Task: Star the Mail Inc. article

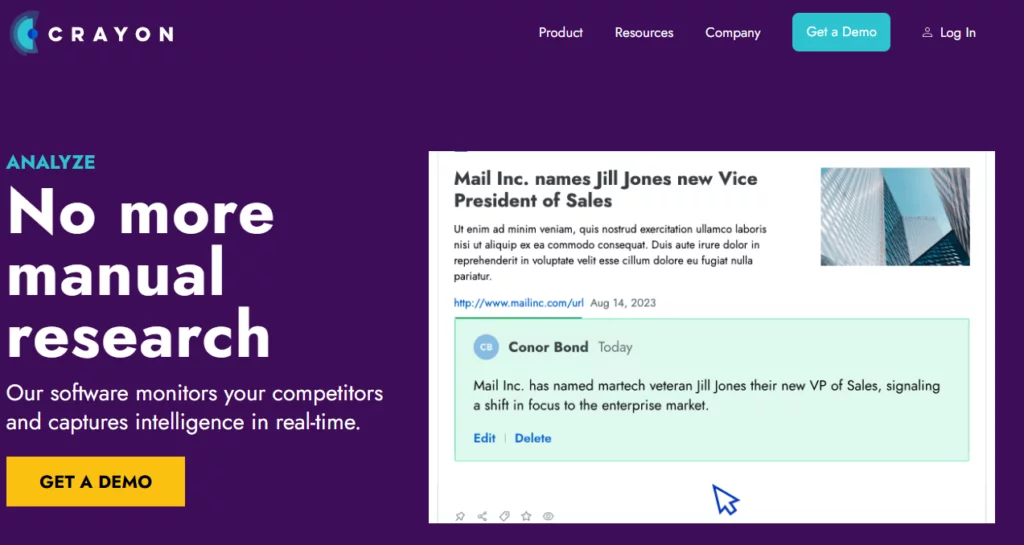Action: 526,517
